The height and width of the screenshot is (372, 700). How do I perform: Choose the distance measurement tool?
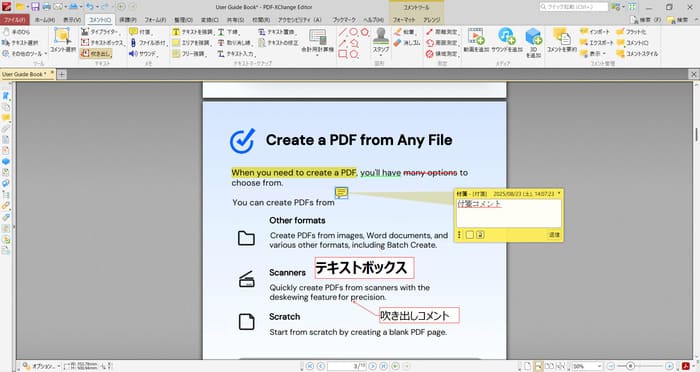pyautogui.click(x=442, y=32)
